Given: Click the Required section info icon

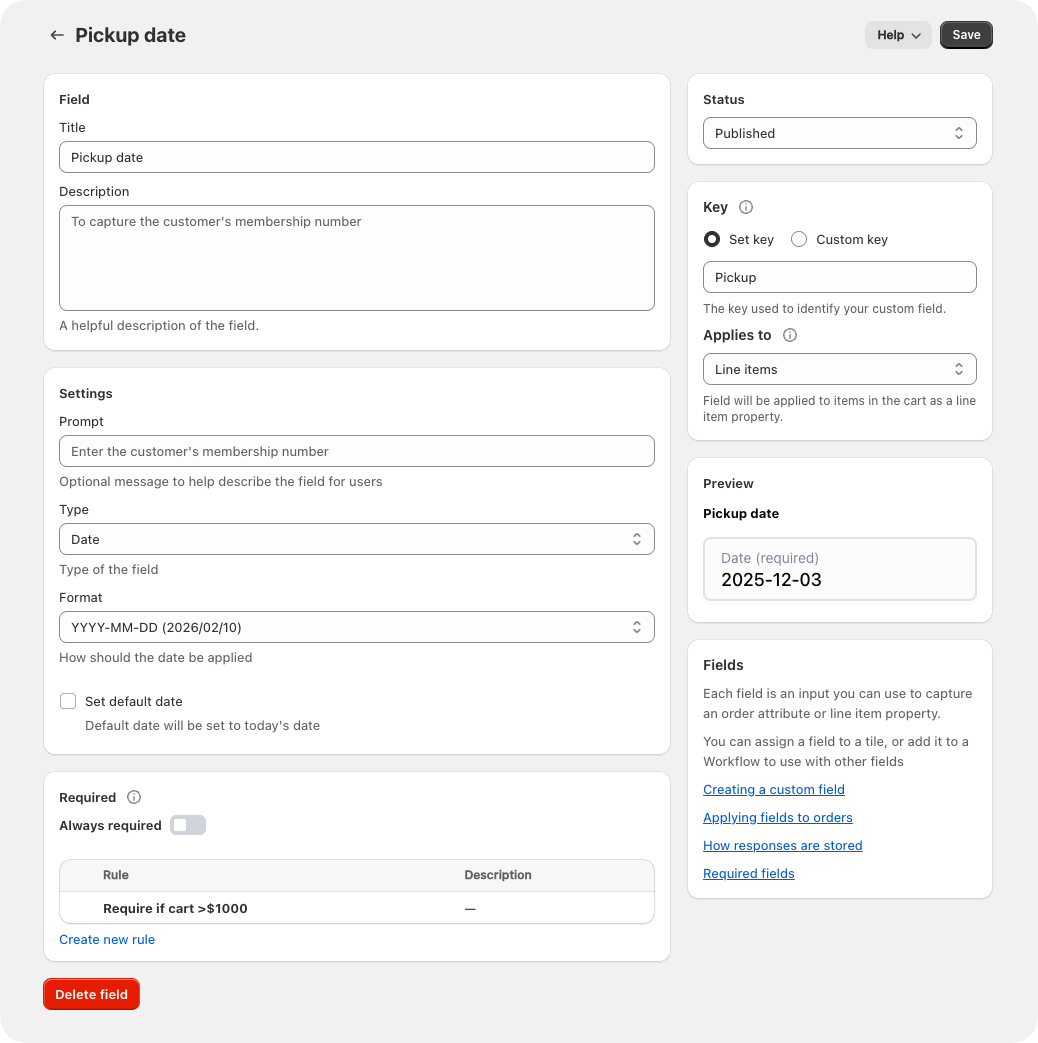Looking at the screenshot, I should click(x=132, y=797).
